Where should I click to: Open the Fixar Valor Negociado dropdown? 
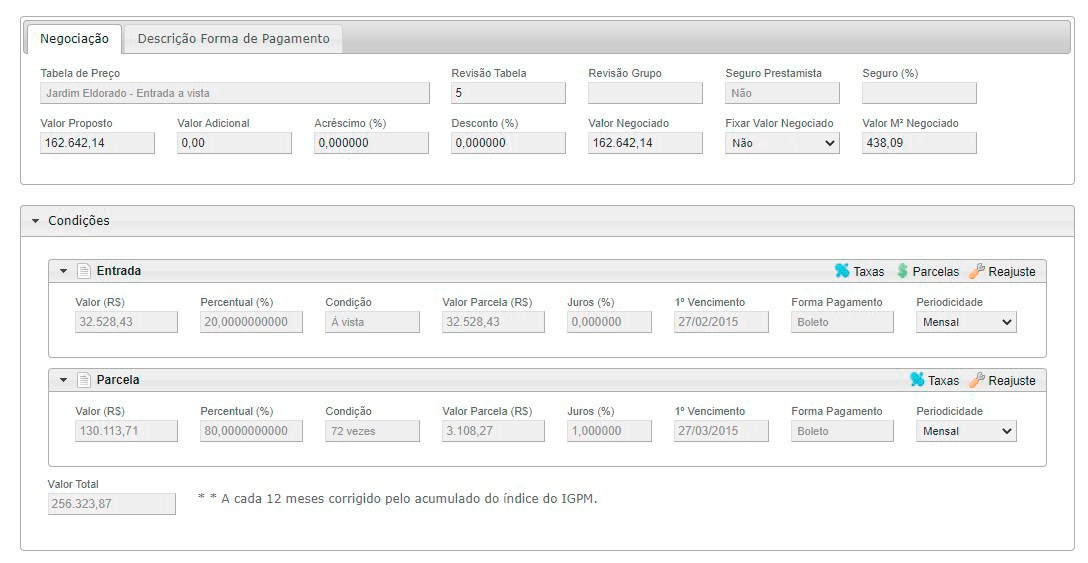pyautogui.click(x=782, y=143)
